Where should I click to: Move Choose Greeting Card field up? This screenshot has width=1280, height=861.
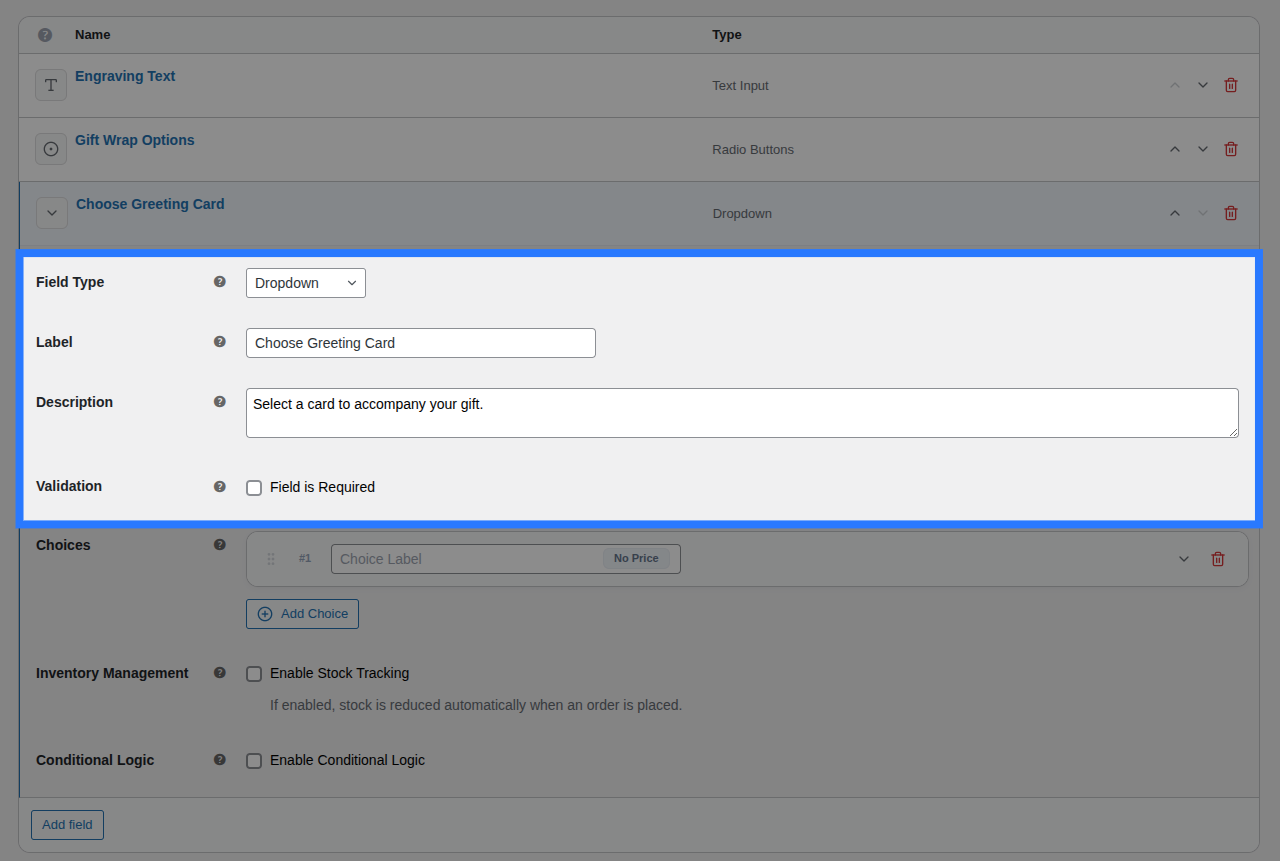tap(1175, 213)
